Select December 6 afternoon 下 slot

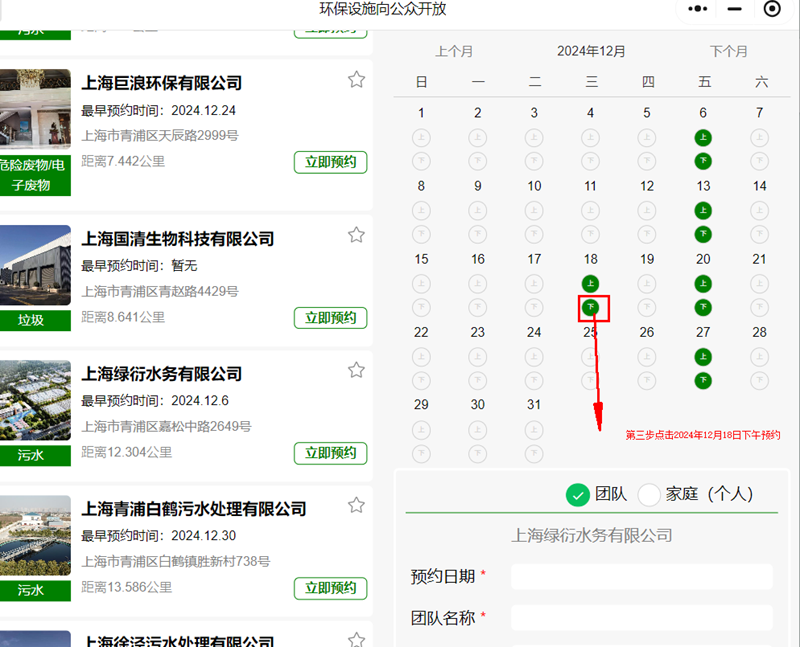coord(703,161)
